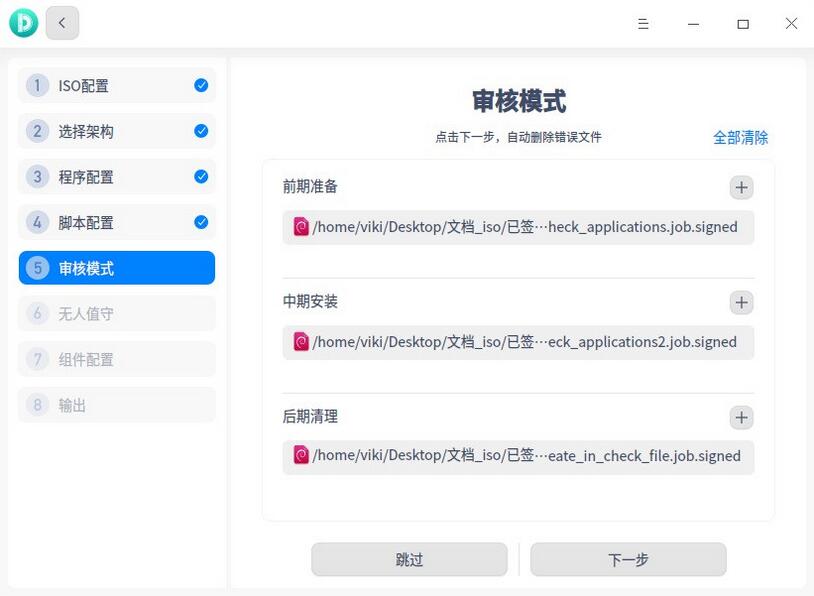Open the hamburger menu icon in titlebar
The width and height of the screenshot is (814, 596).
click(x=643, y=24)
